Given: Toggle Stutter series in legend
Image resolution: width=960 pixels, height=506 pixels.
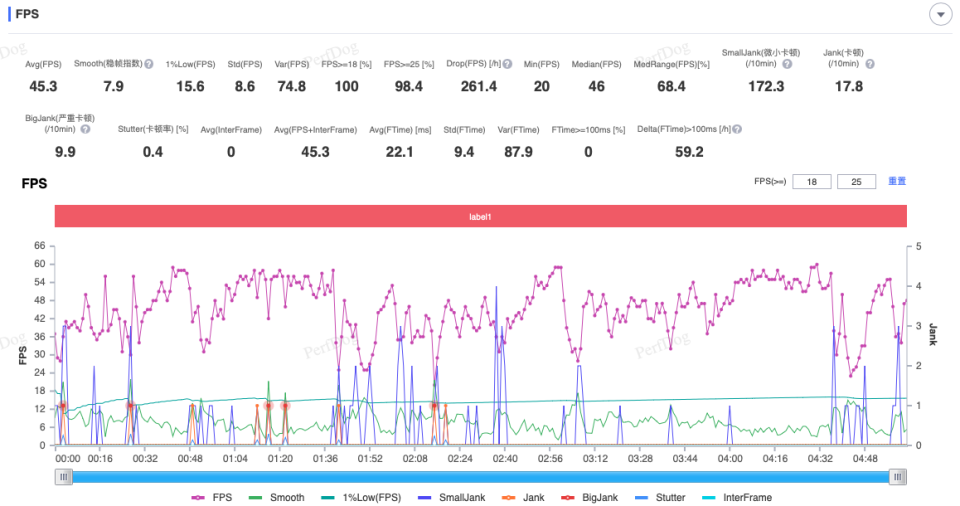Looking at the screenshot, I should tap(660, 497).
